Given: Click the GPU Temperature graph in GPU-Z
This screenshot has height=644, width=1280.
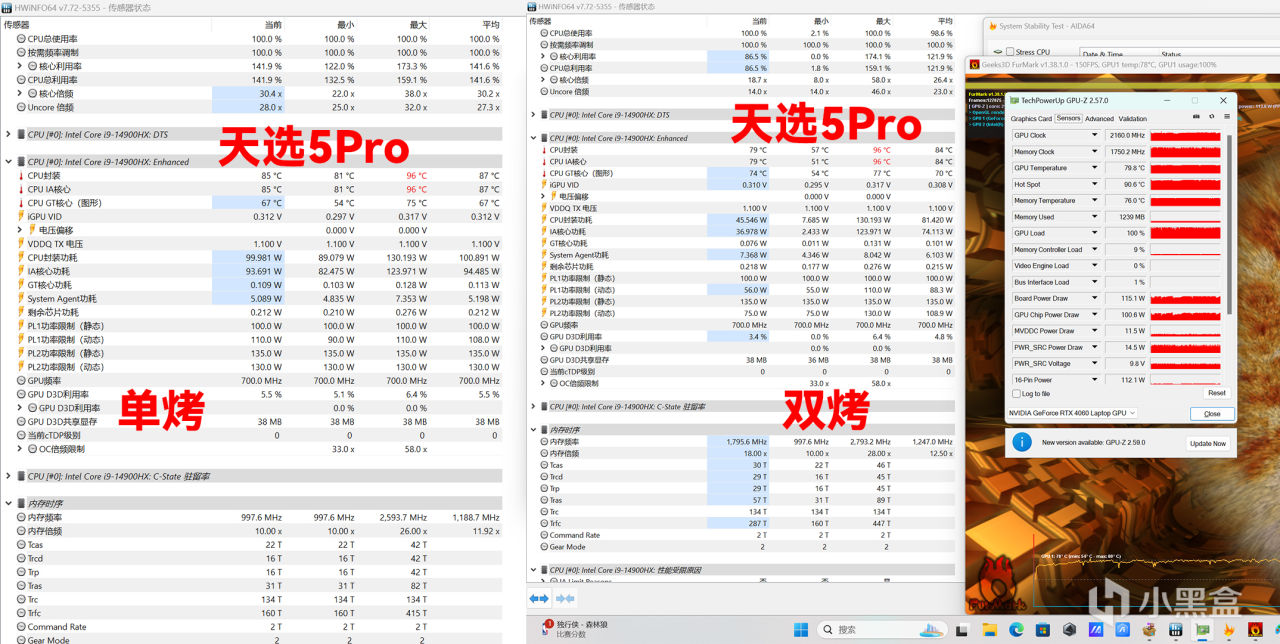Looking at the screenshot, I should (1185, 168).
